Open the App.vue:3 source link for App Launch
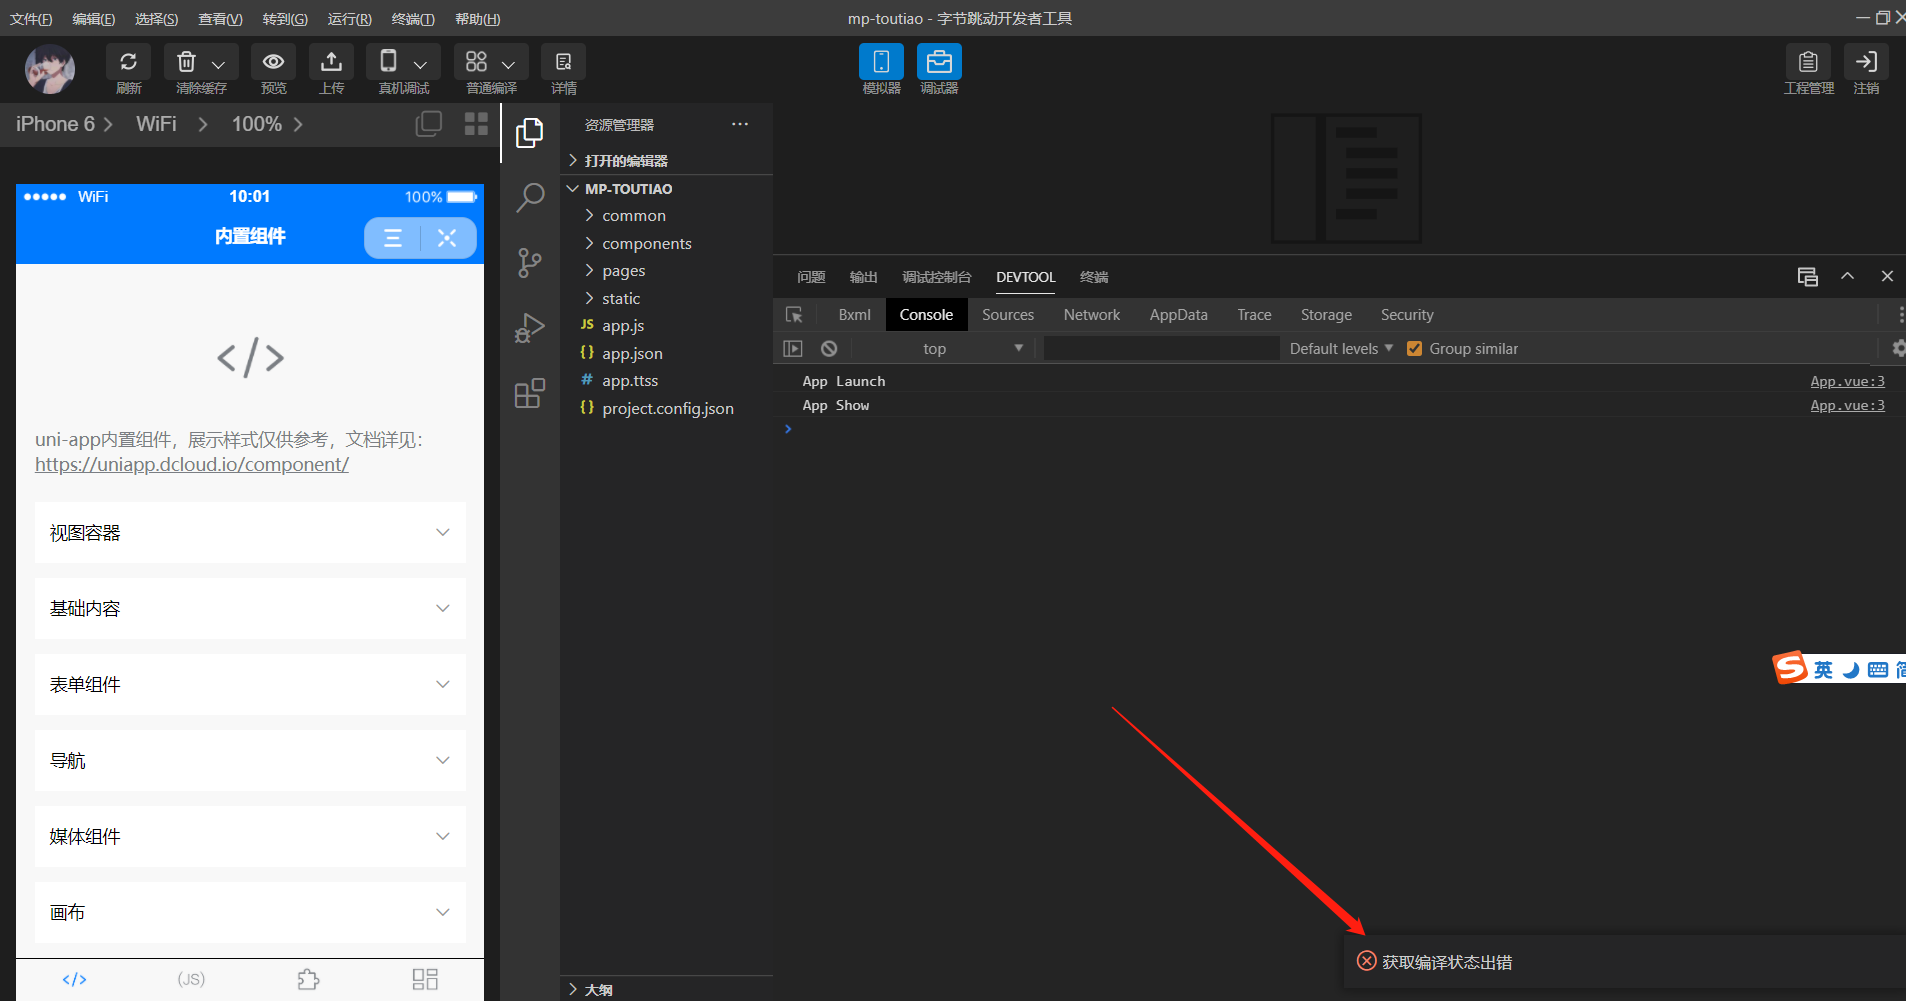 point(1846,382)
